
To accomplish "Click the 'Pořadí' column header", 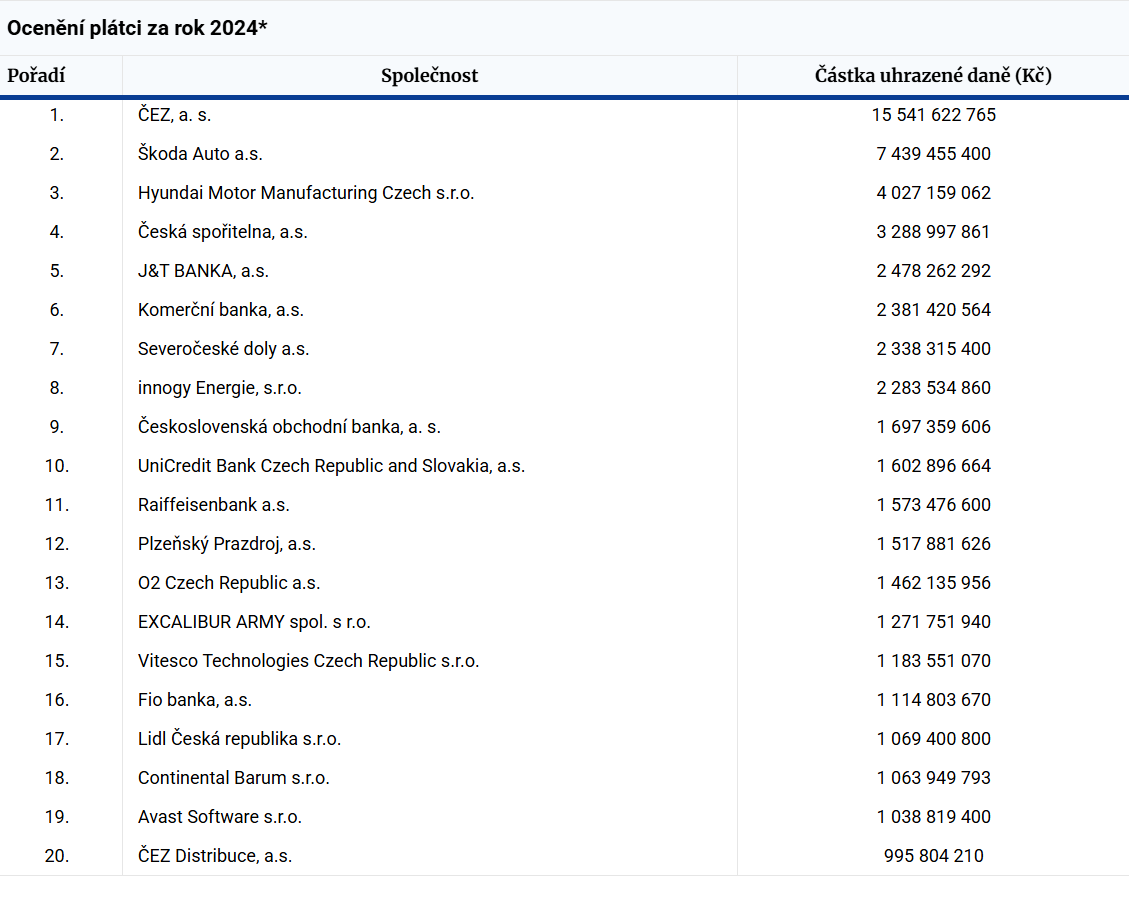I will click(x=36, y=76).
